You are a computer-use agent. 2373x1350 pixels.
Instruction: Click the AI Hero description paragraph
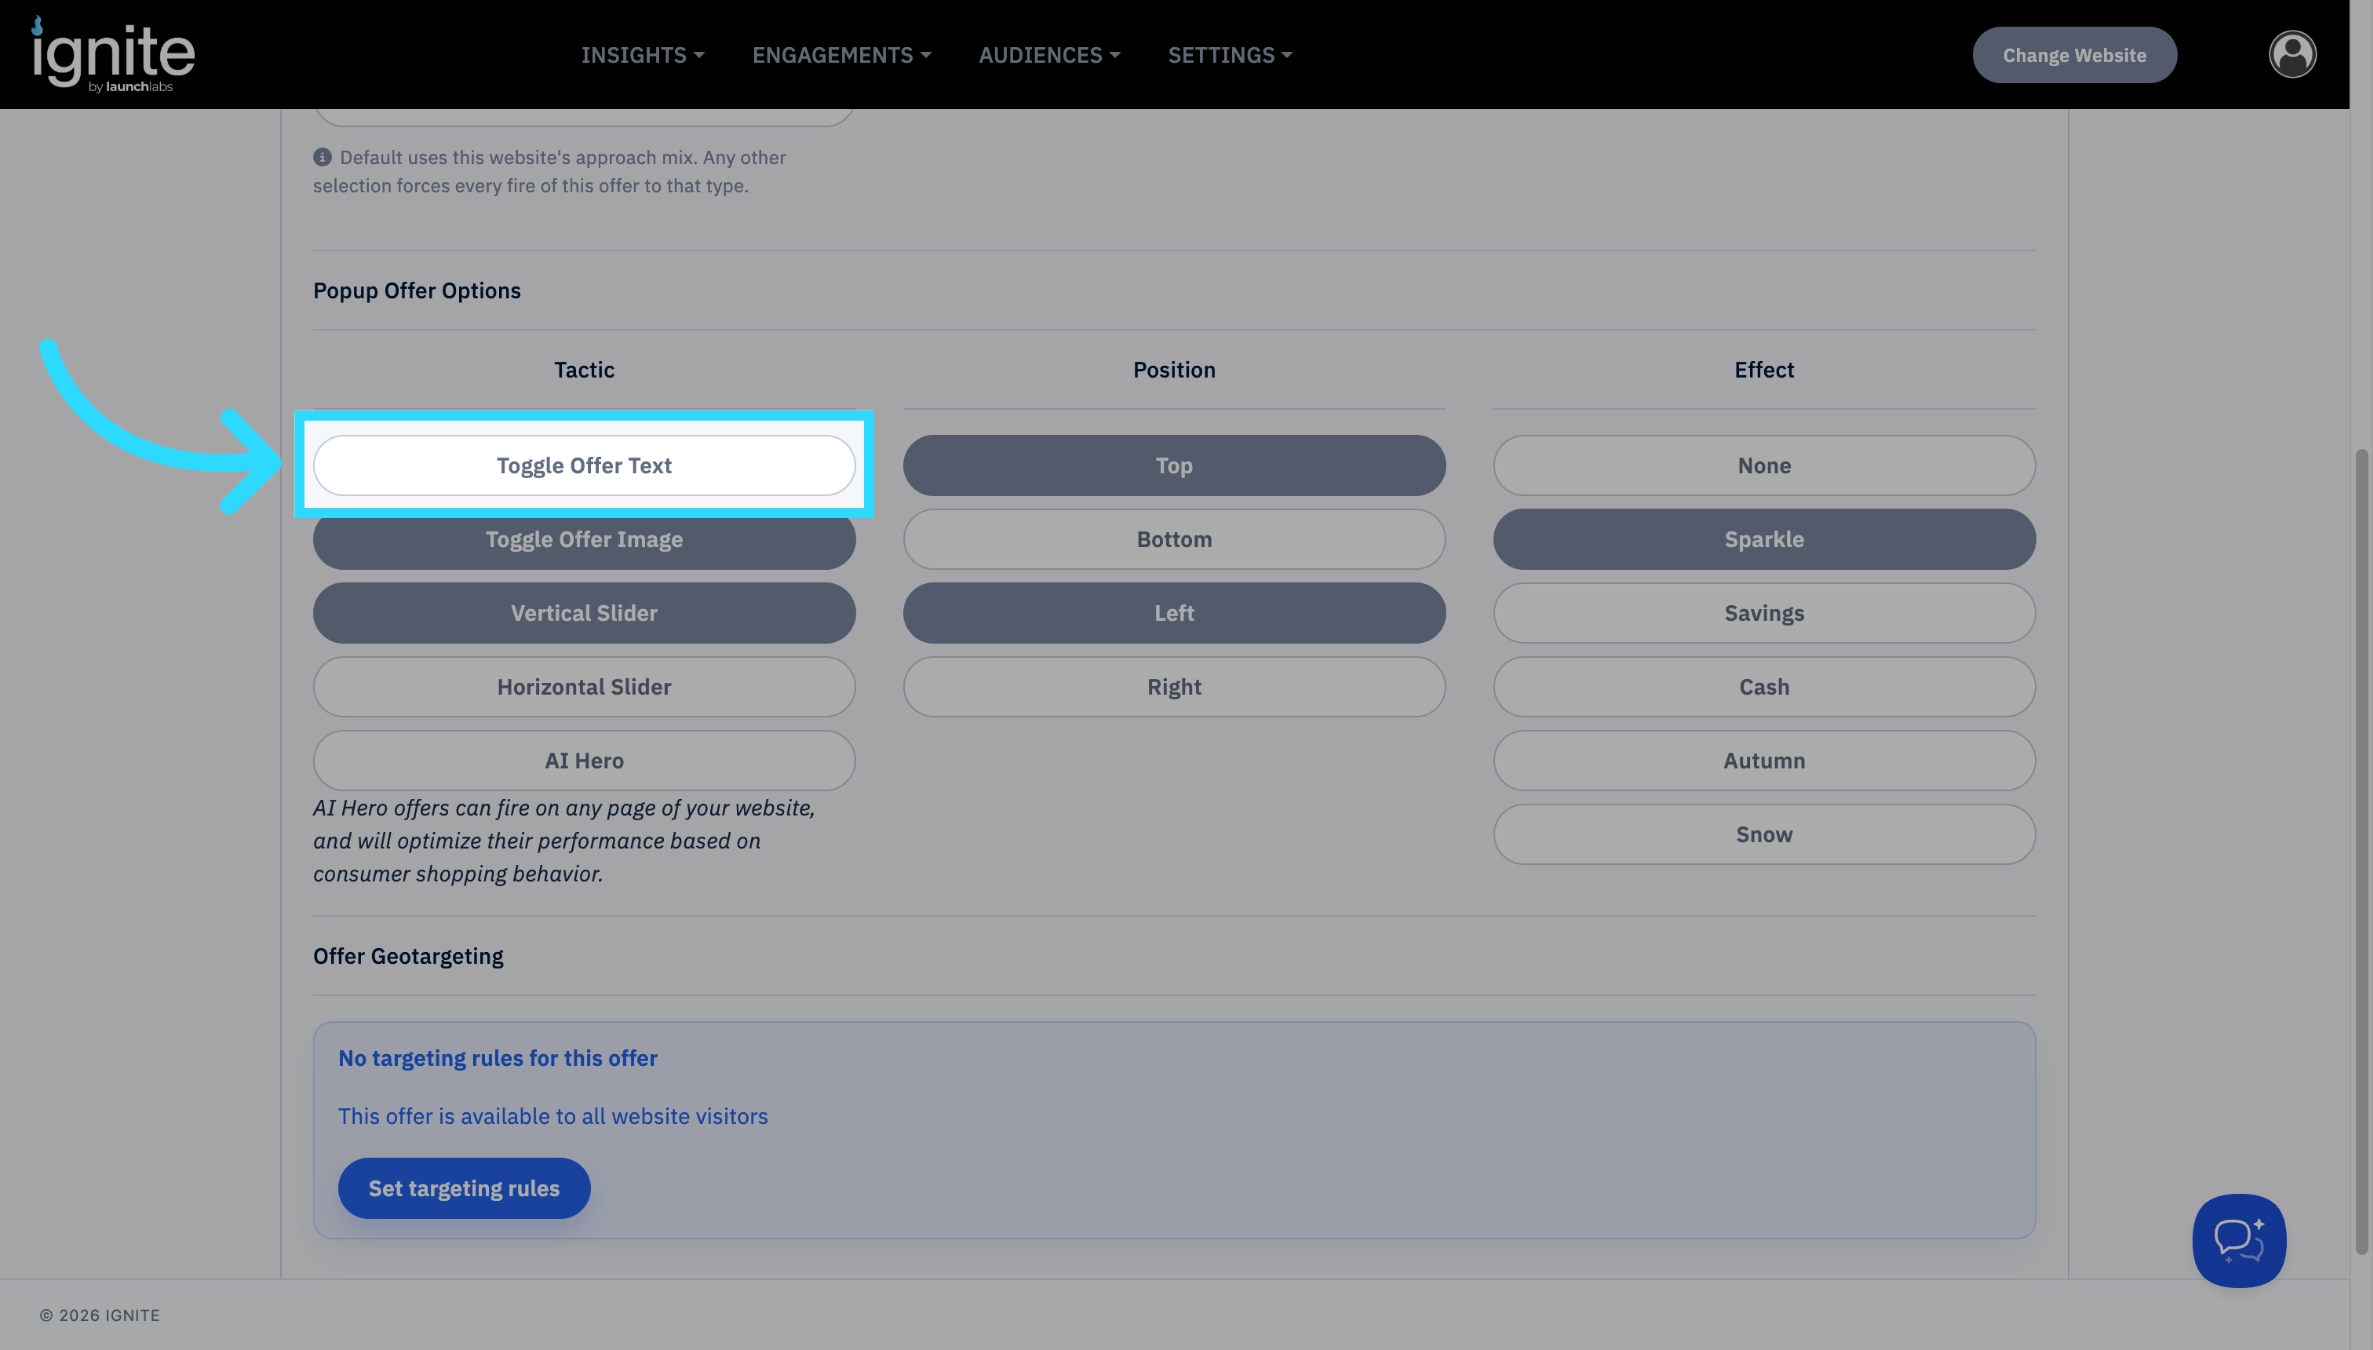(x=564, y=841)
